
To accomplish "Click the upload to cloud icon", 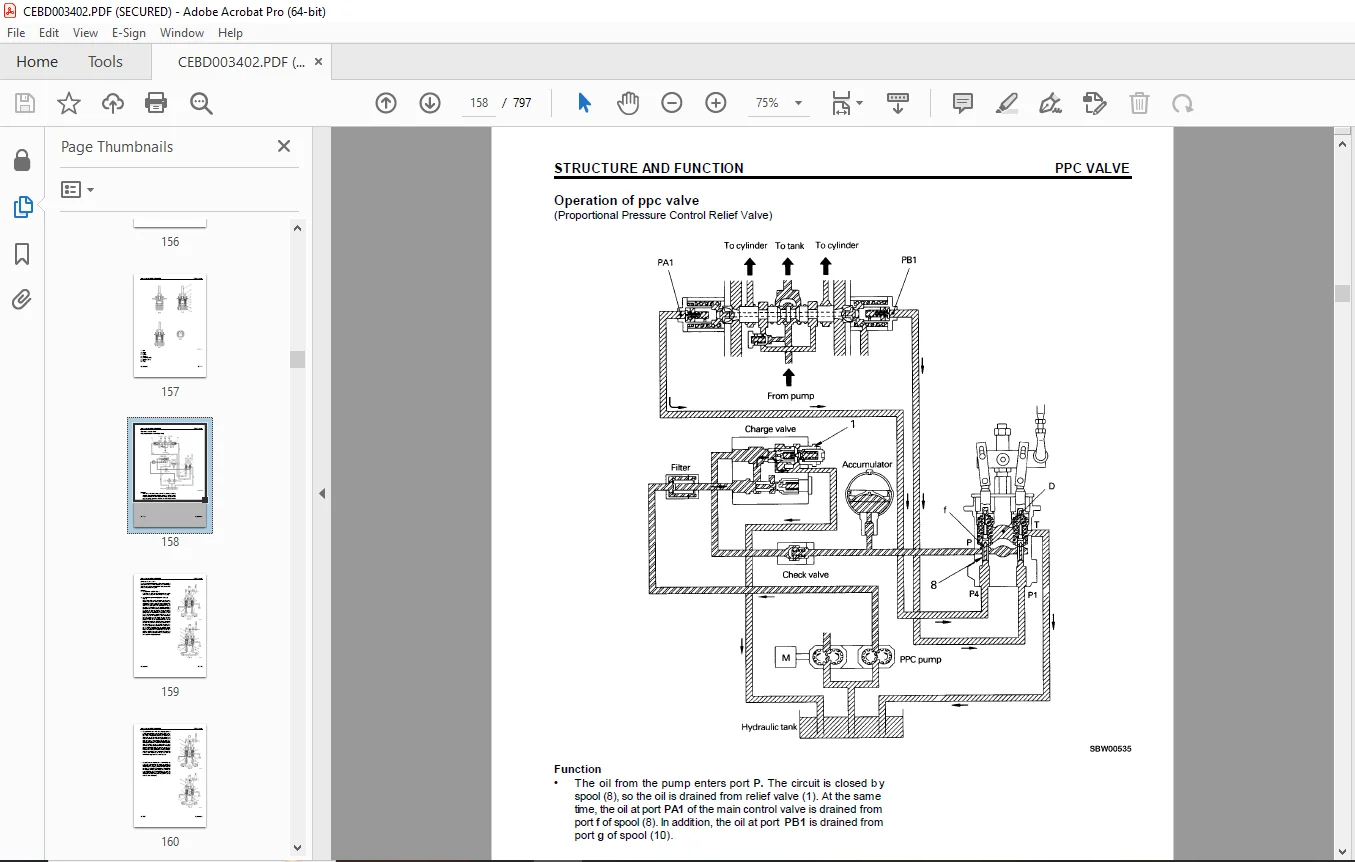I will 113,103.
